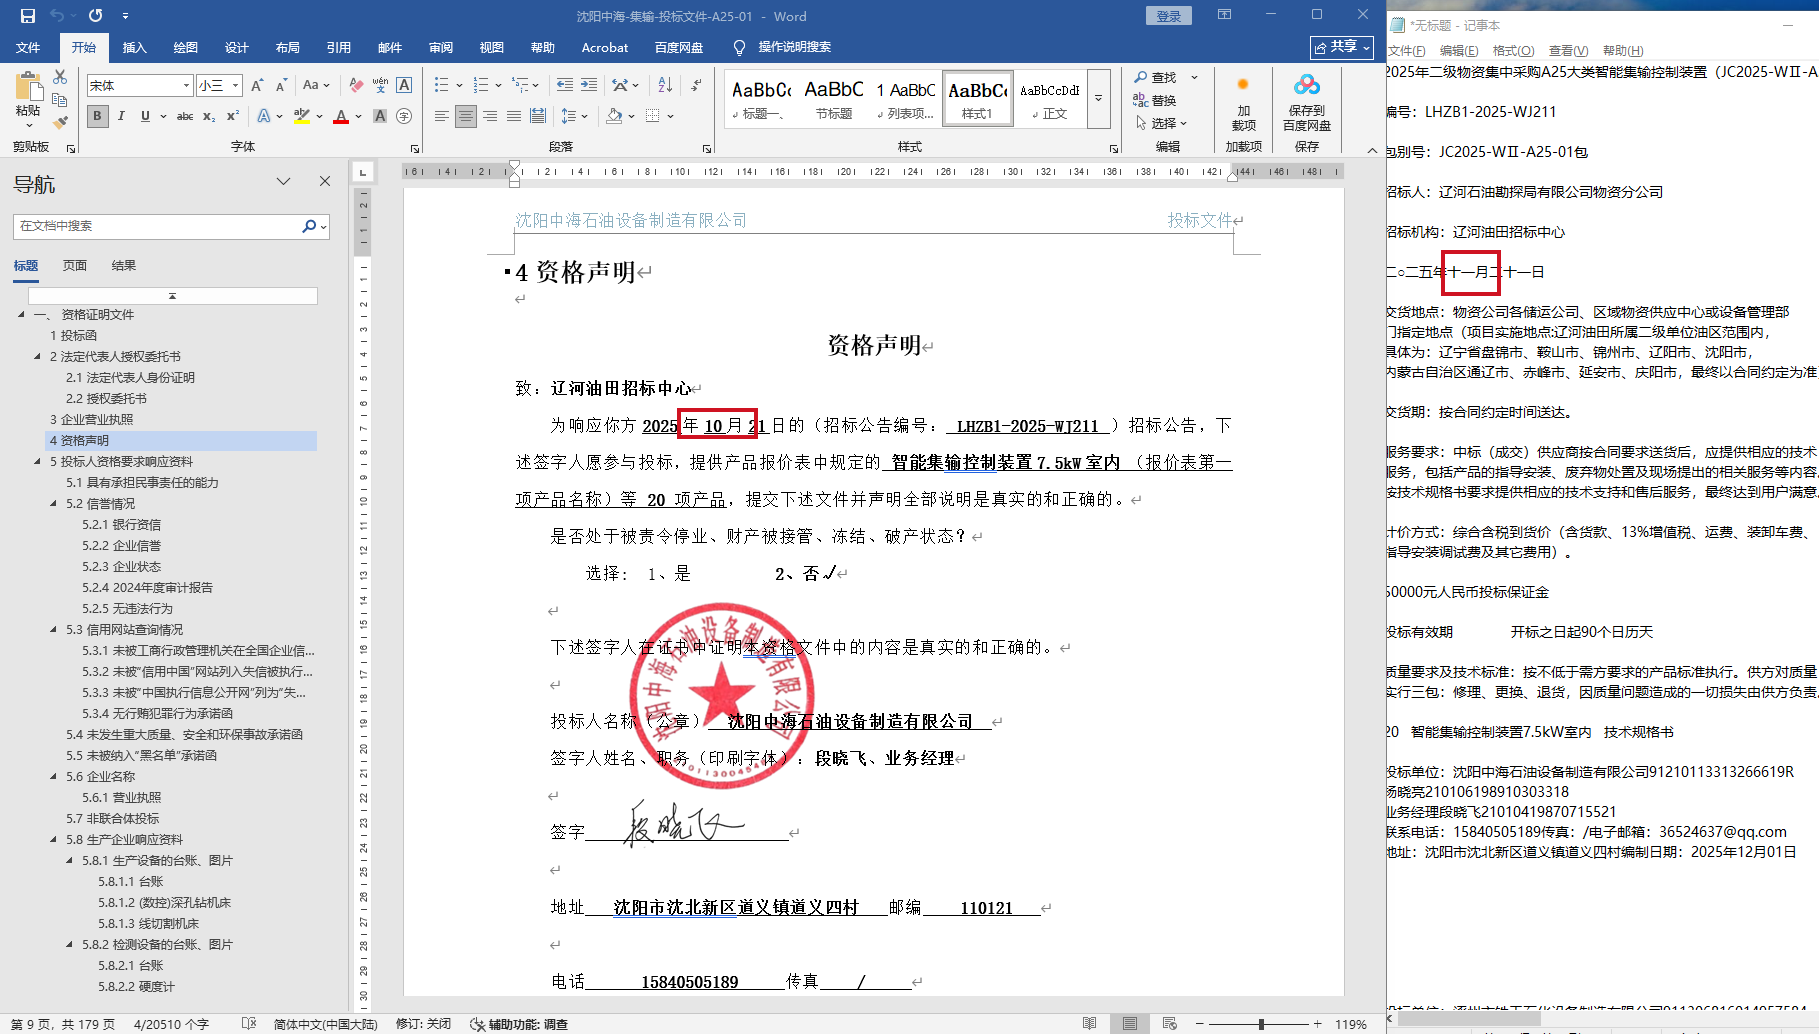This screenshot has width=1819, height=1034.
Task: Click the Increase Indent icon
Action: [x=589, y=86]
